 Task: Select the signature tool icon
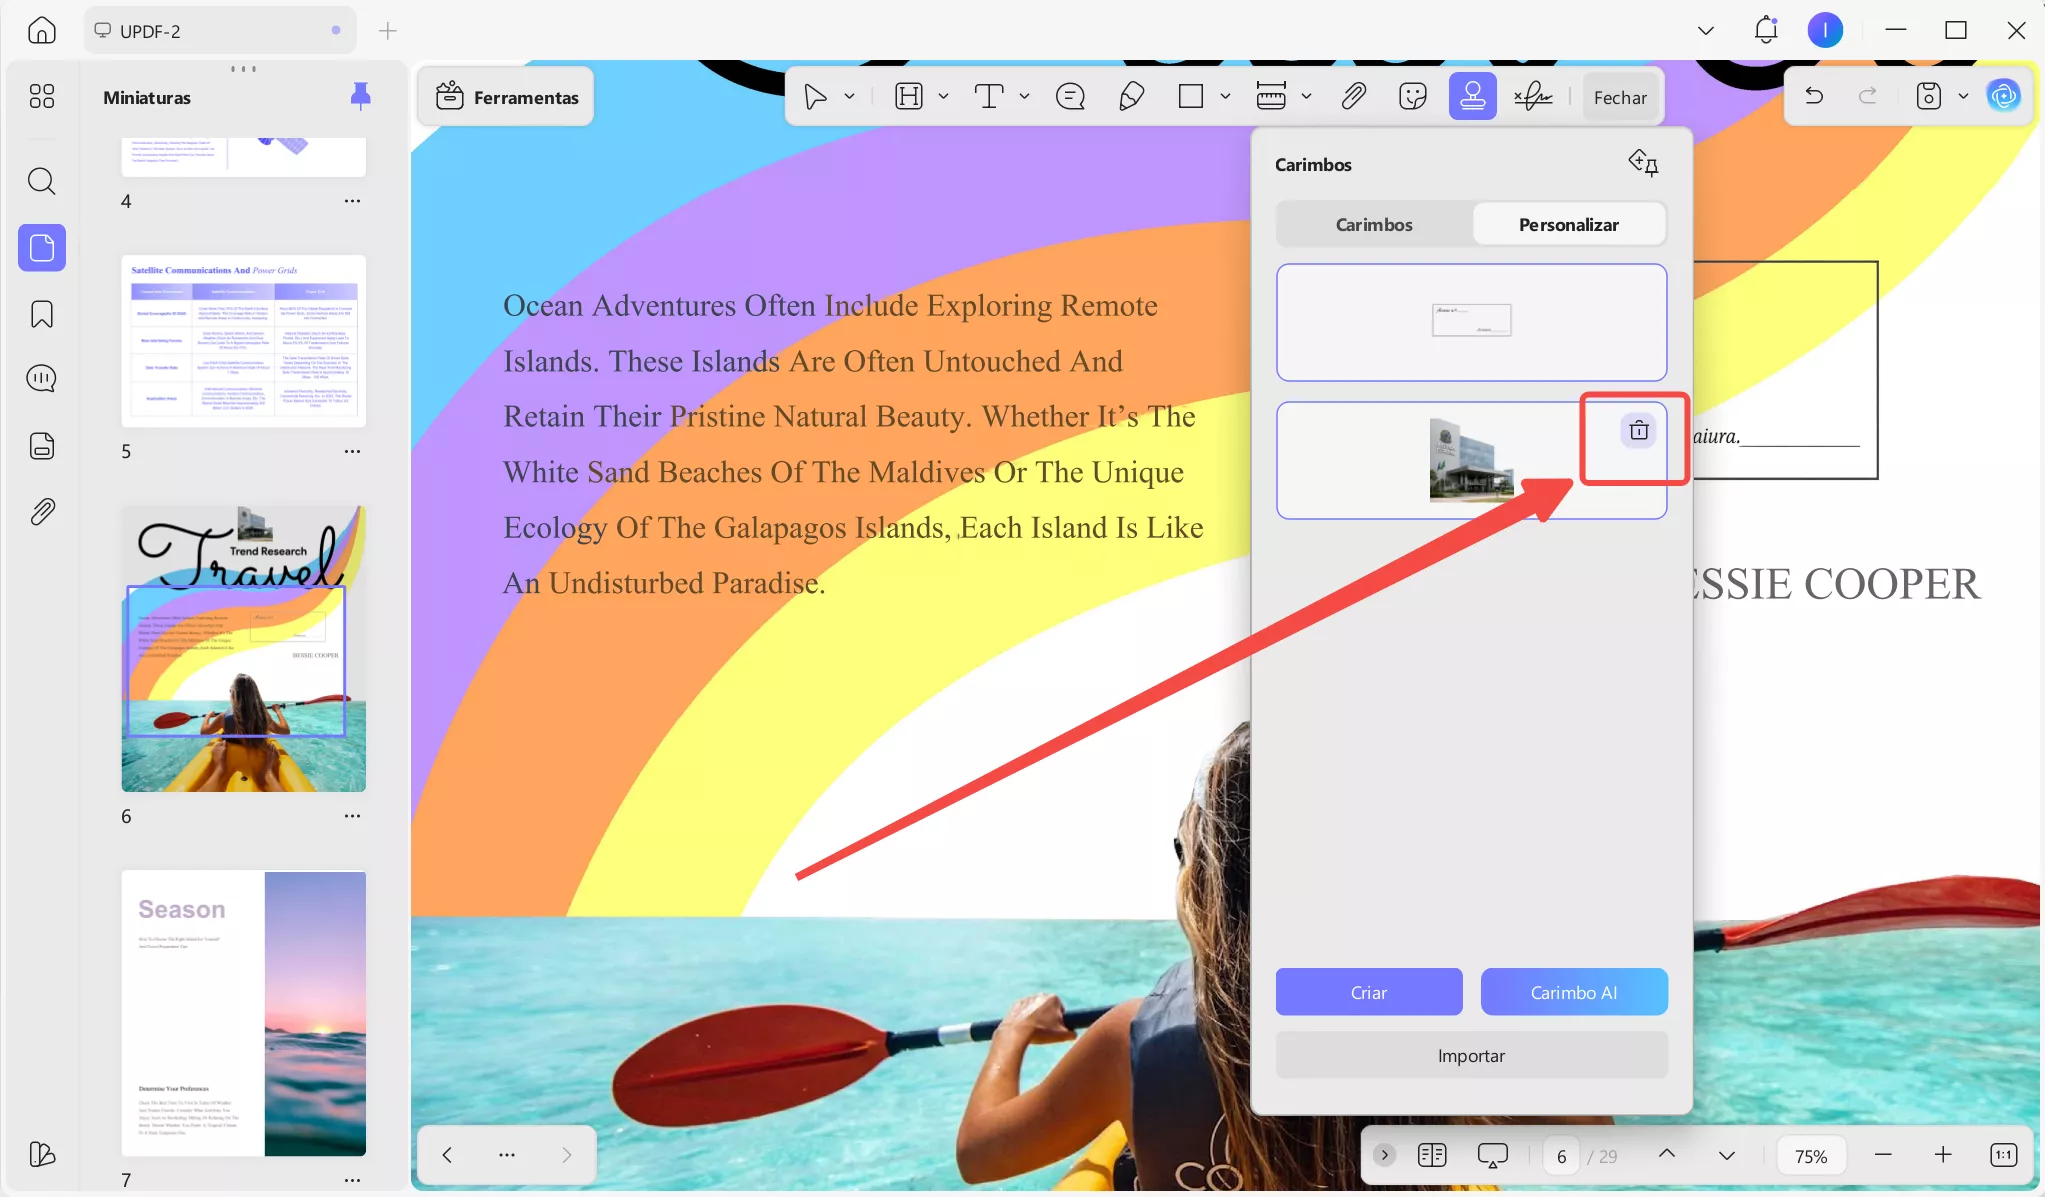click(1532, 97)
